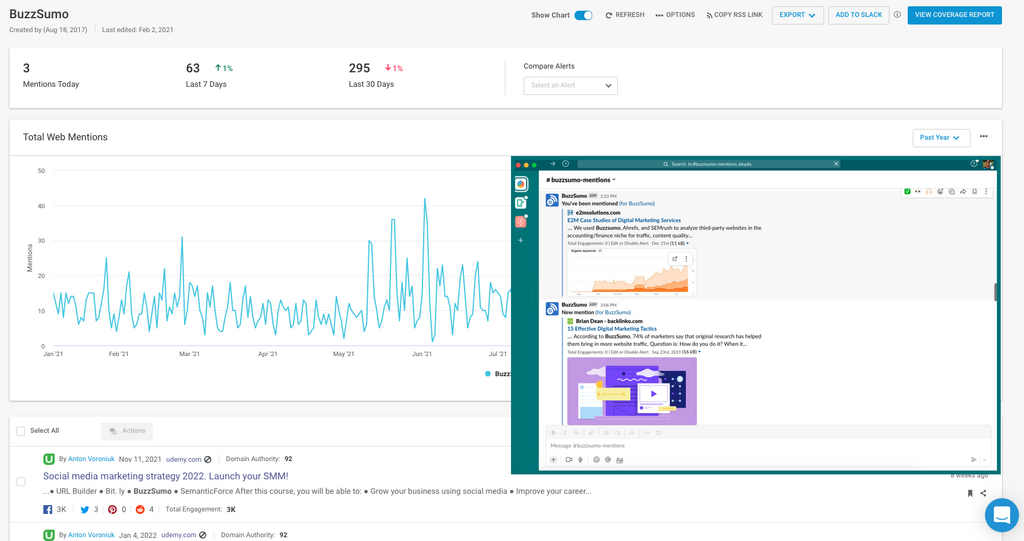
Task: Open the Social media marketing strategy 2022 article link
Action: 165,476
